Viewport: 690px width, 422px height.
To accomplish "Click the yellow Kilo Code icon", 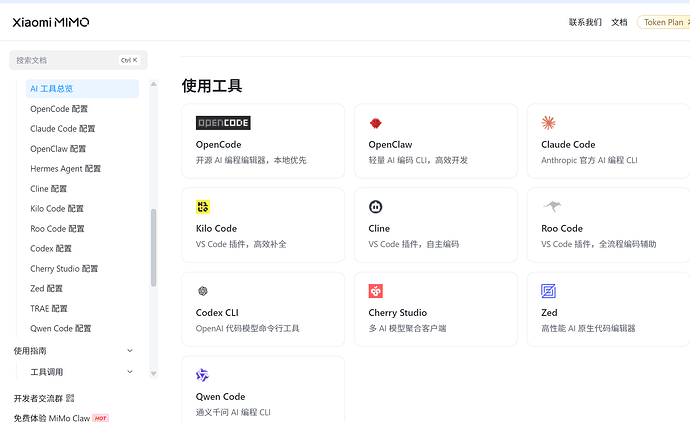I will click(x=203, y=207).
